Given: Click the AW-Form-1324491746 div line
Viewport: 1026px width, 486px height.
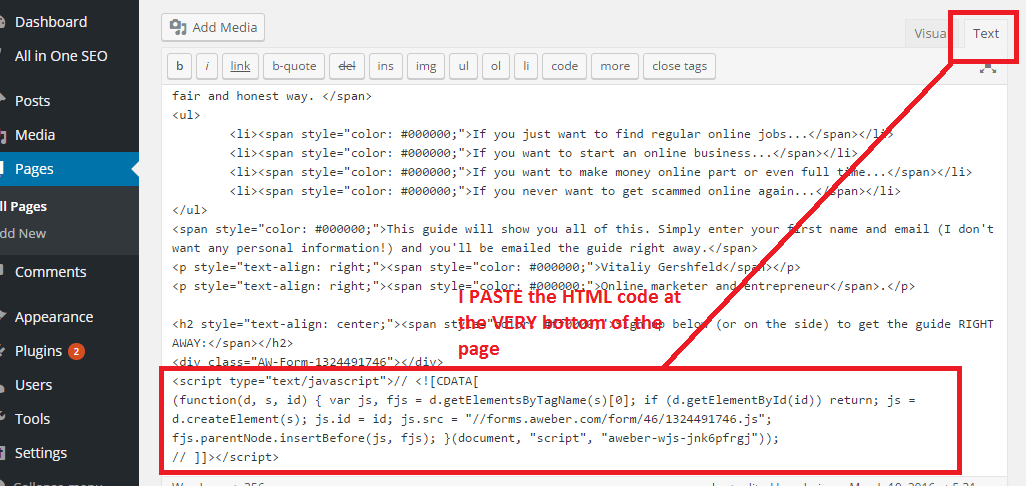Looking at the screenshot, I should coord(308,362).
